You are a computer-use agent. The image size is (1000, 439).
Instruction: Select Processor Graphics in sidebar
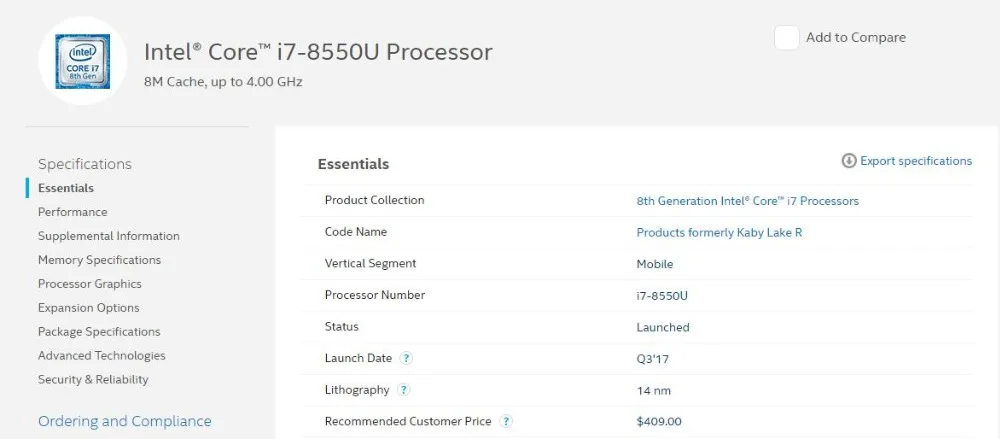[90, 284]
